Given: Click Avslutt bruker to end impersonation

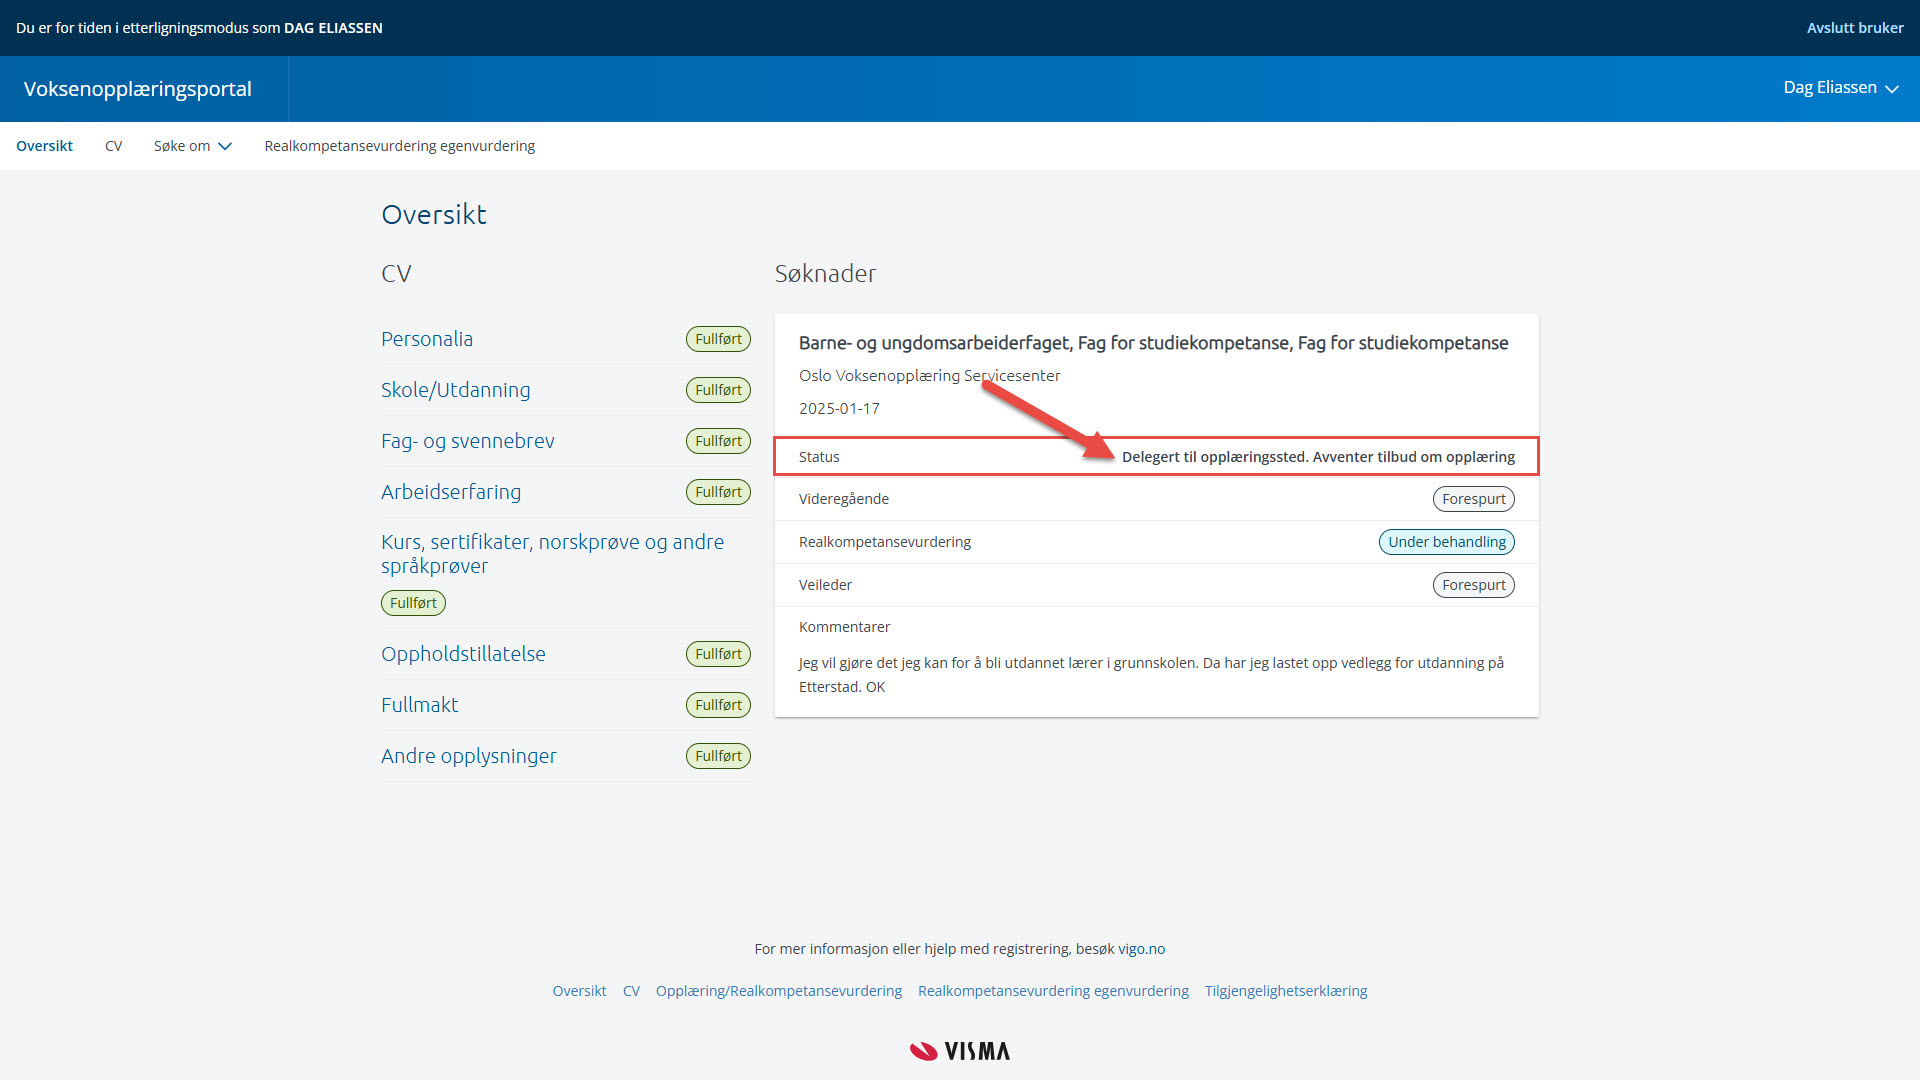Looking at the screenshot, I should tap(1855, 28).
